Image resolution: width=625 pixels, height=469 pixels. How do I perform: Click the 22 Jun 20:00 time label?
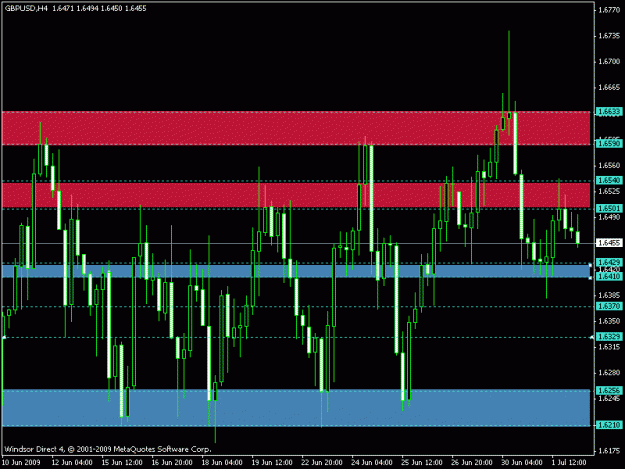point(322,463)
